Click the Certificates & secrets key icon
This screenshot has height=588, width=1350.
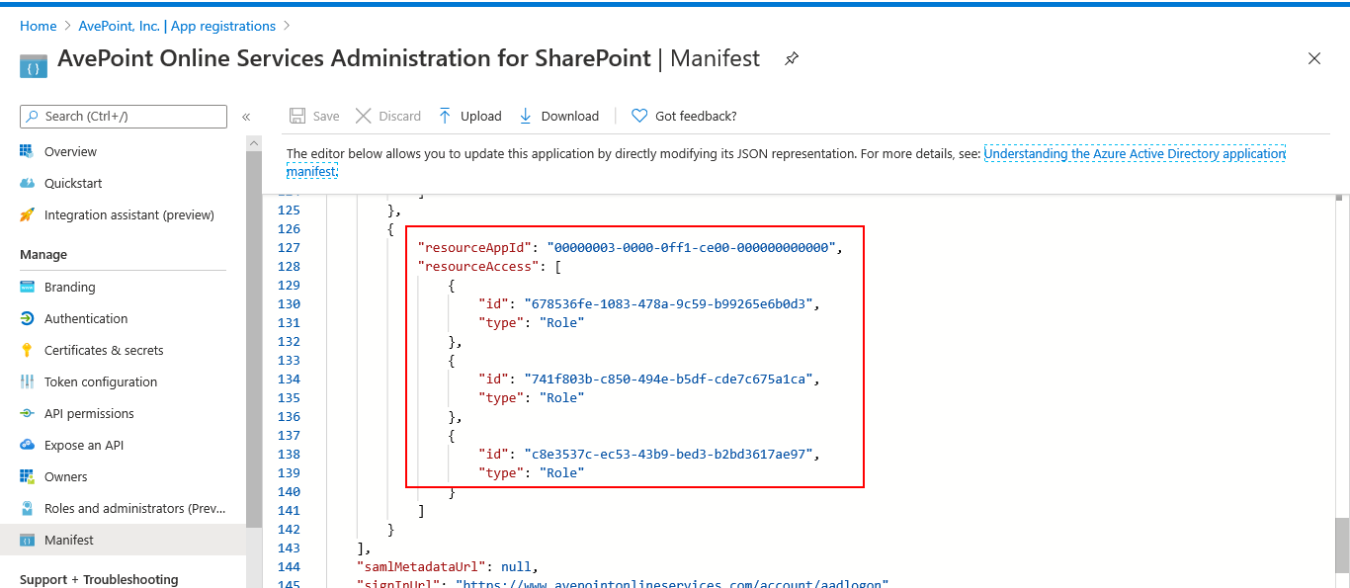[27, 350]
